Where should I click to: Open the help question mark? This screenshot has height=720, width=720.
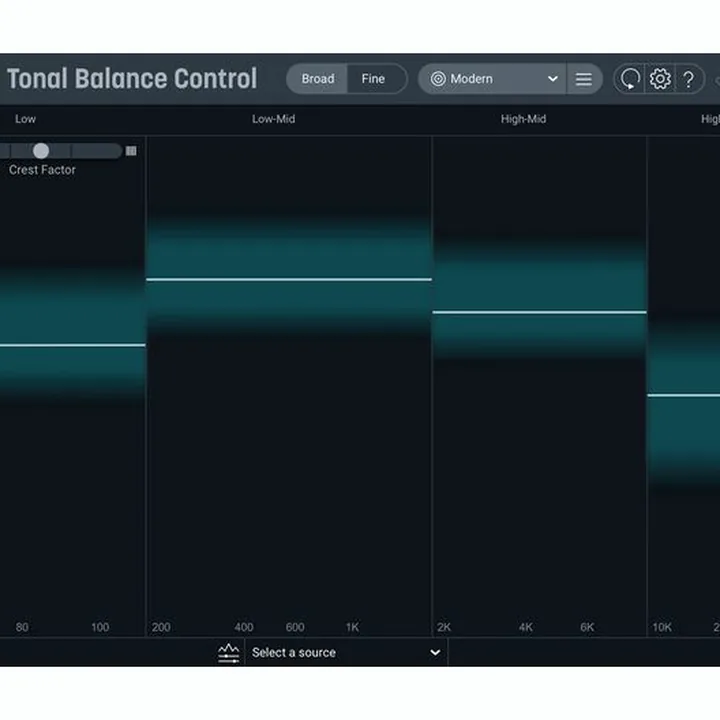(x=688, y=79)
